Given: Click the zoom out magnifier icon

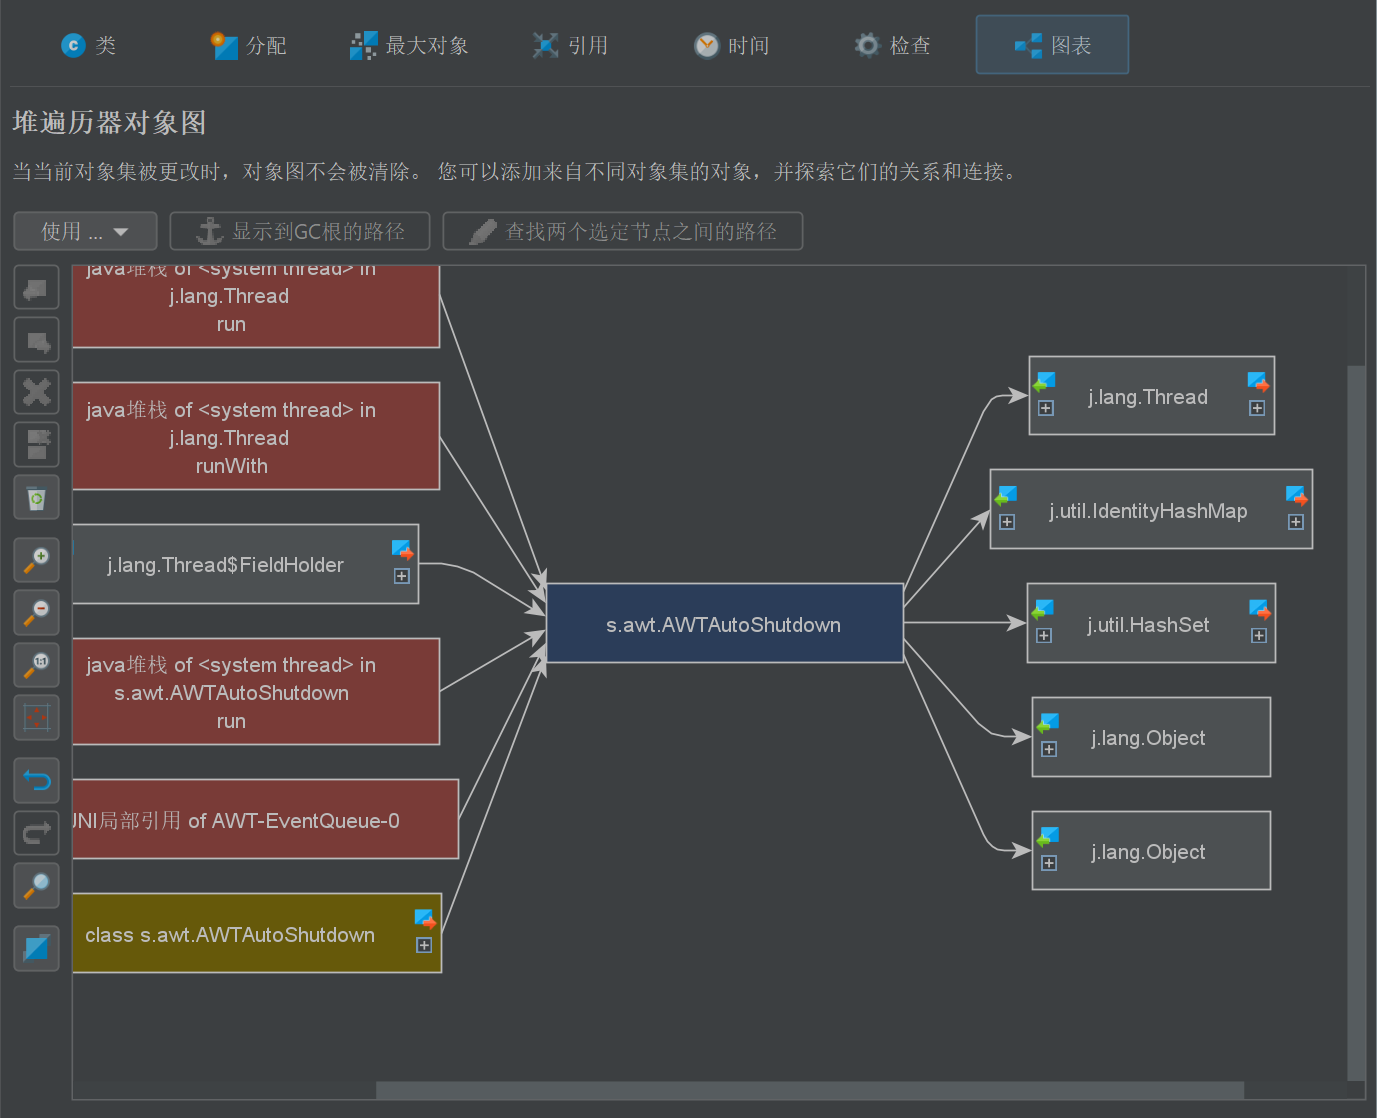Looking at the screenshot, I should click(x=36, y=612).
